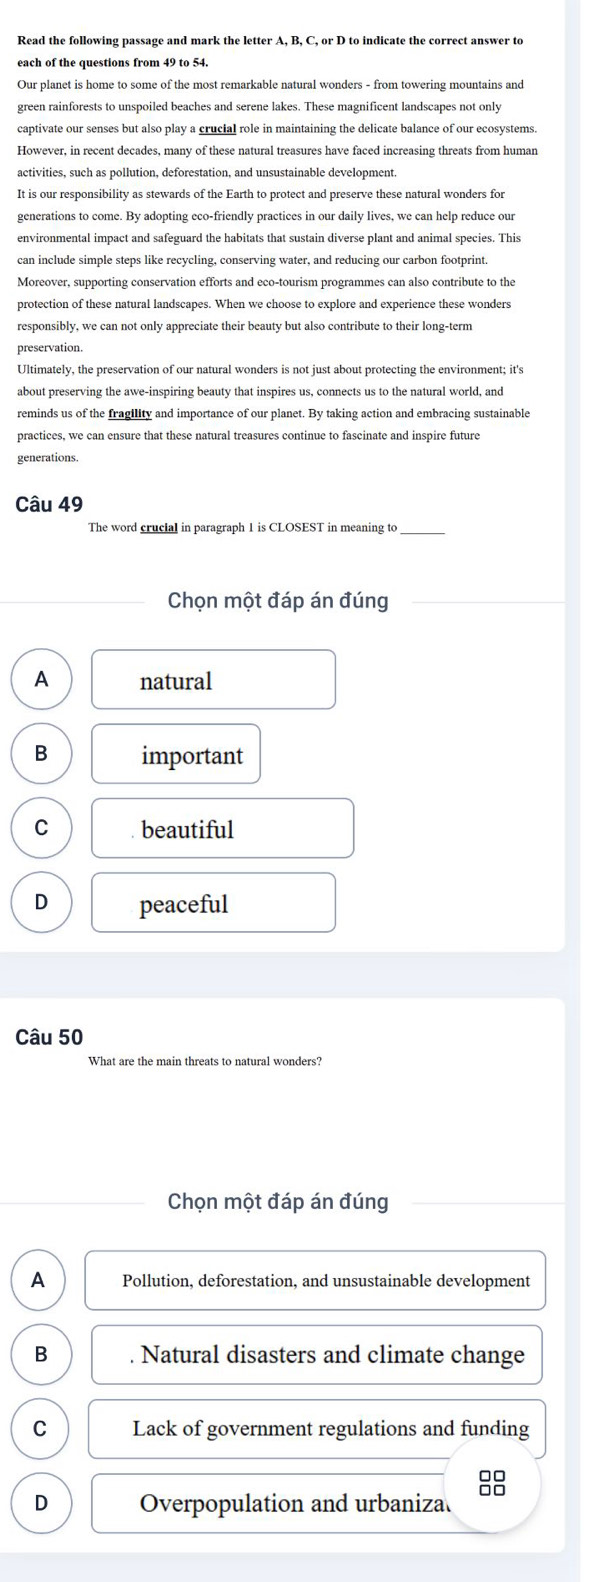Image resolution: width=614 pixels, height=1582 pixels.
Task: Select option B circle for Câu 50
Action: coord(41,1354)
